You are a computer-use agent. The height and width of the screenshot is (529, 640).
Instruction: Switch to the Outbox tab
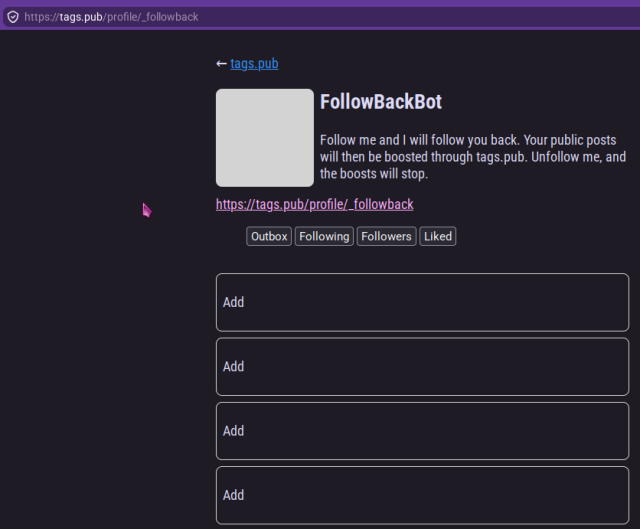pos(269,237)
